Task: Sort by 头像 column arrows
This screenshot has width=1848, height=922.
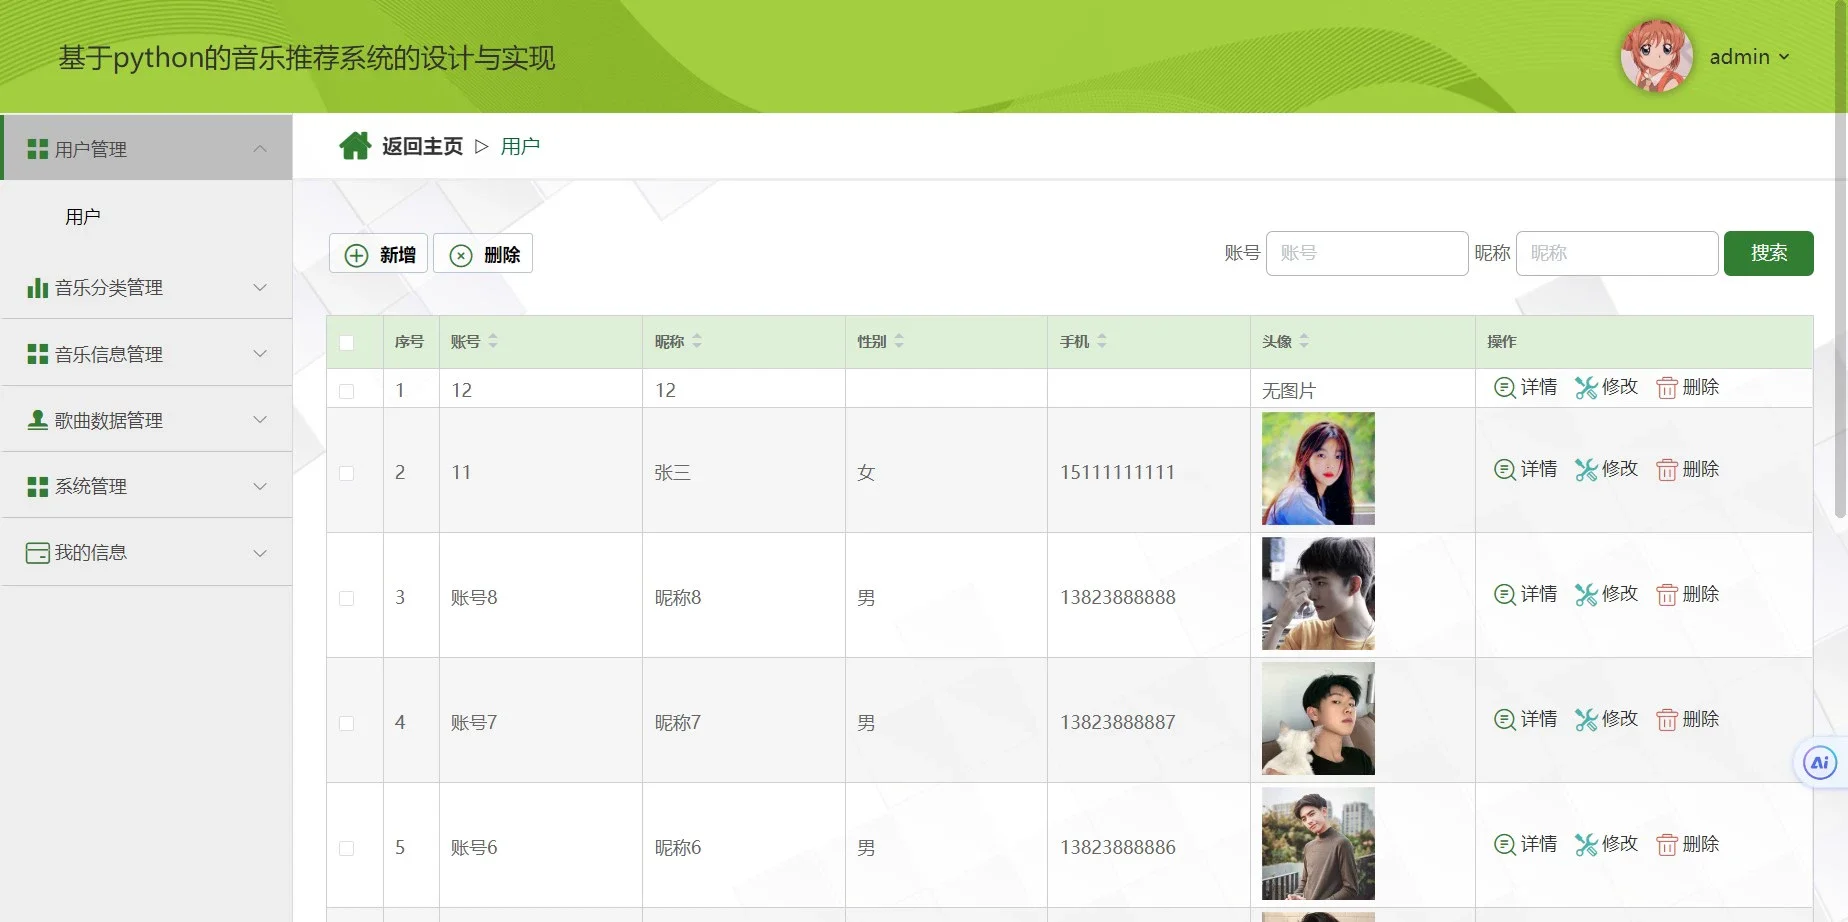Action: coord(1304,341)
